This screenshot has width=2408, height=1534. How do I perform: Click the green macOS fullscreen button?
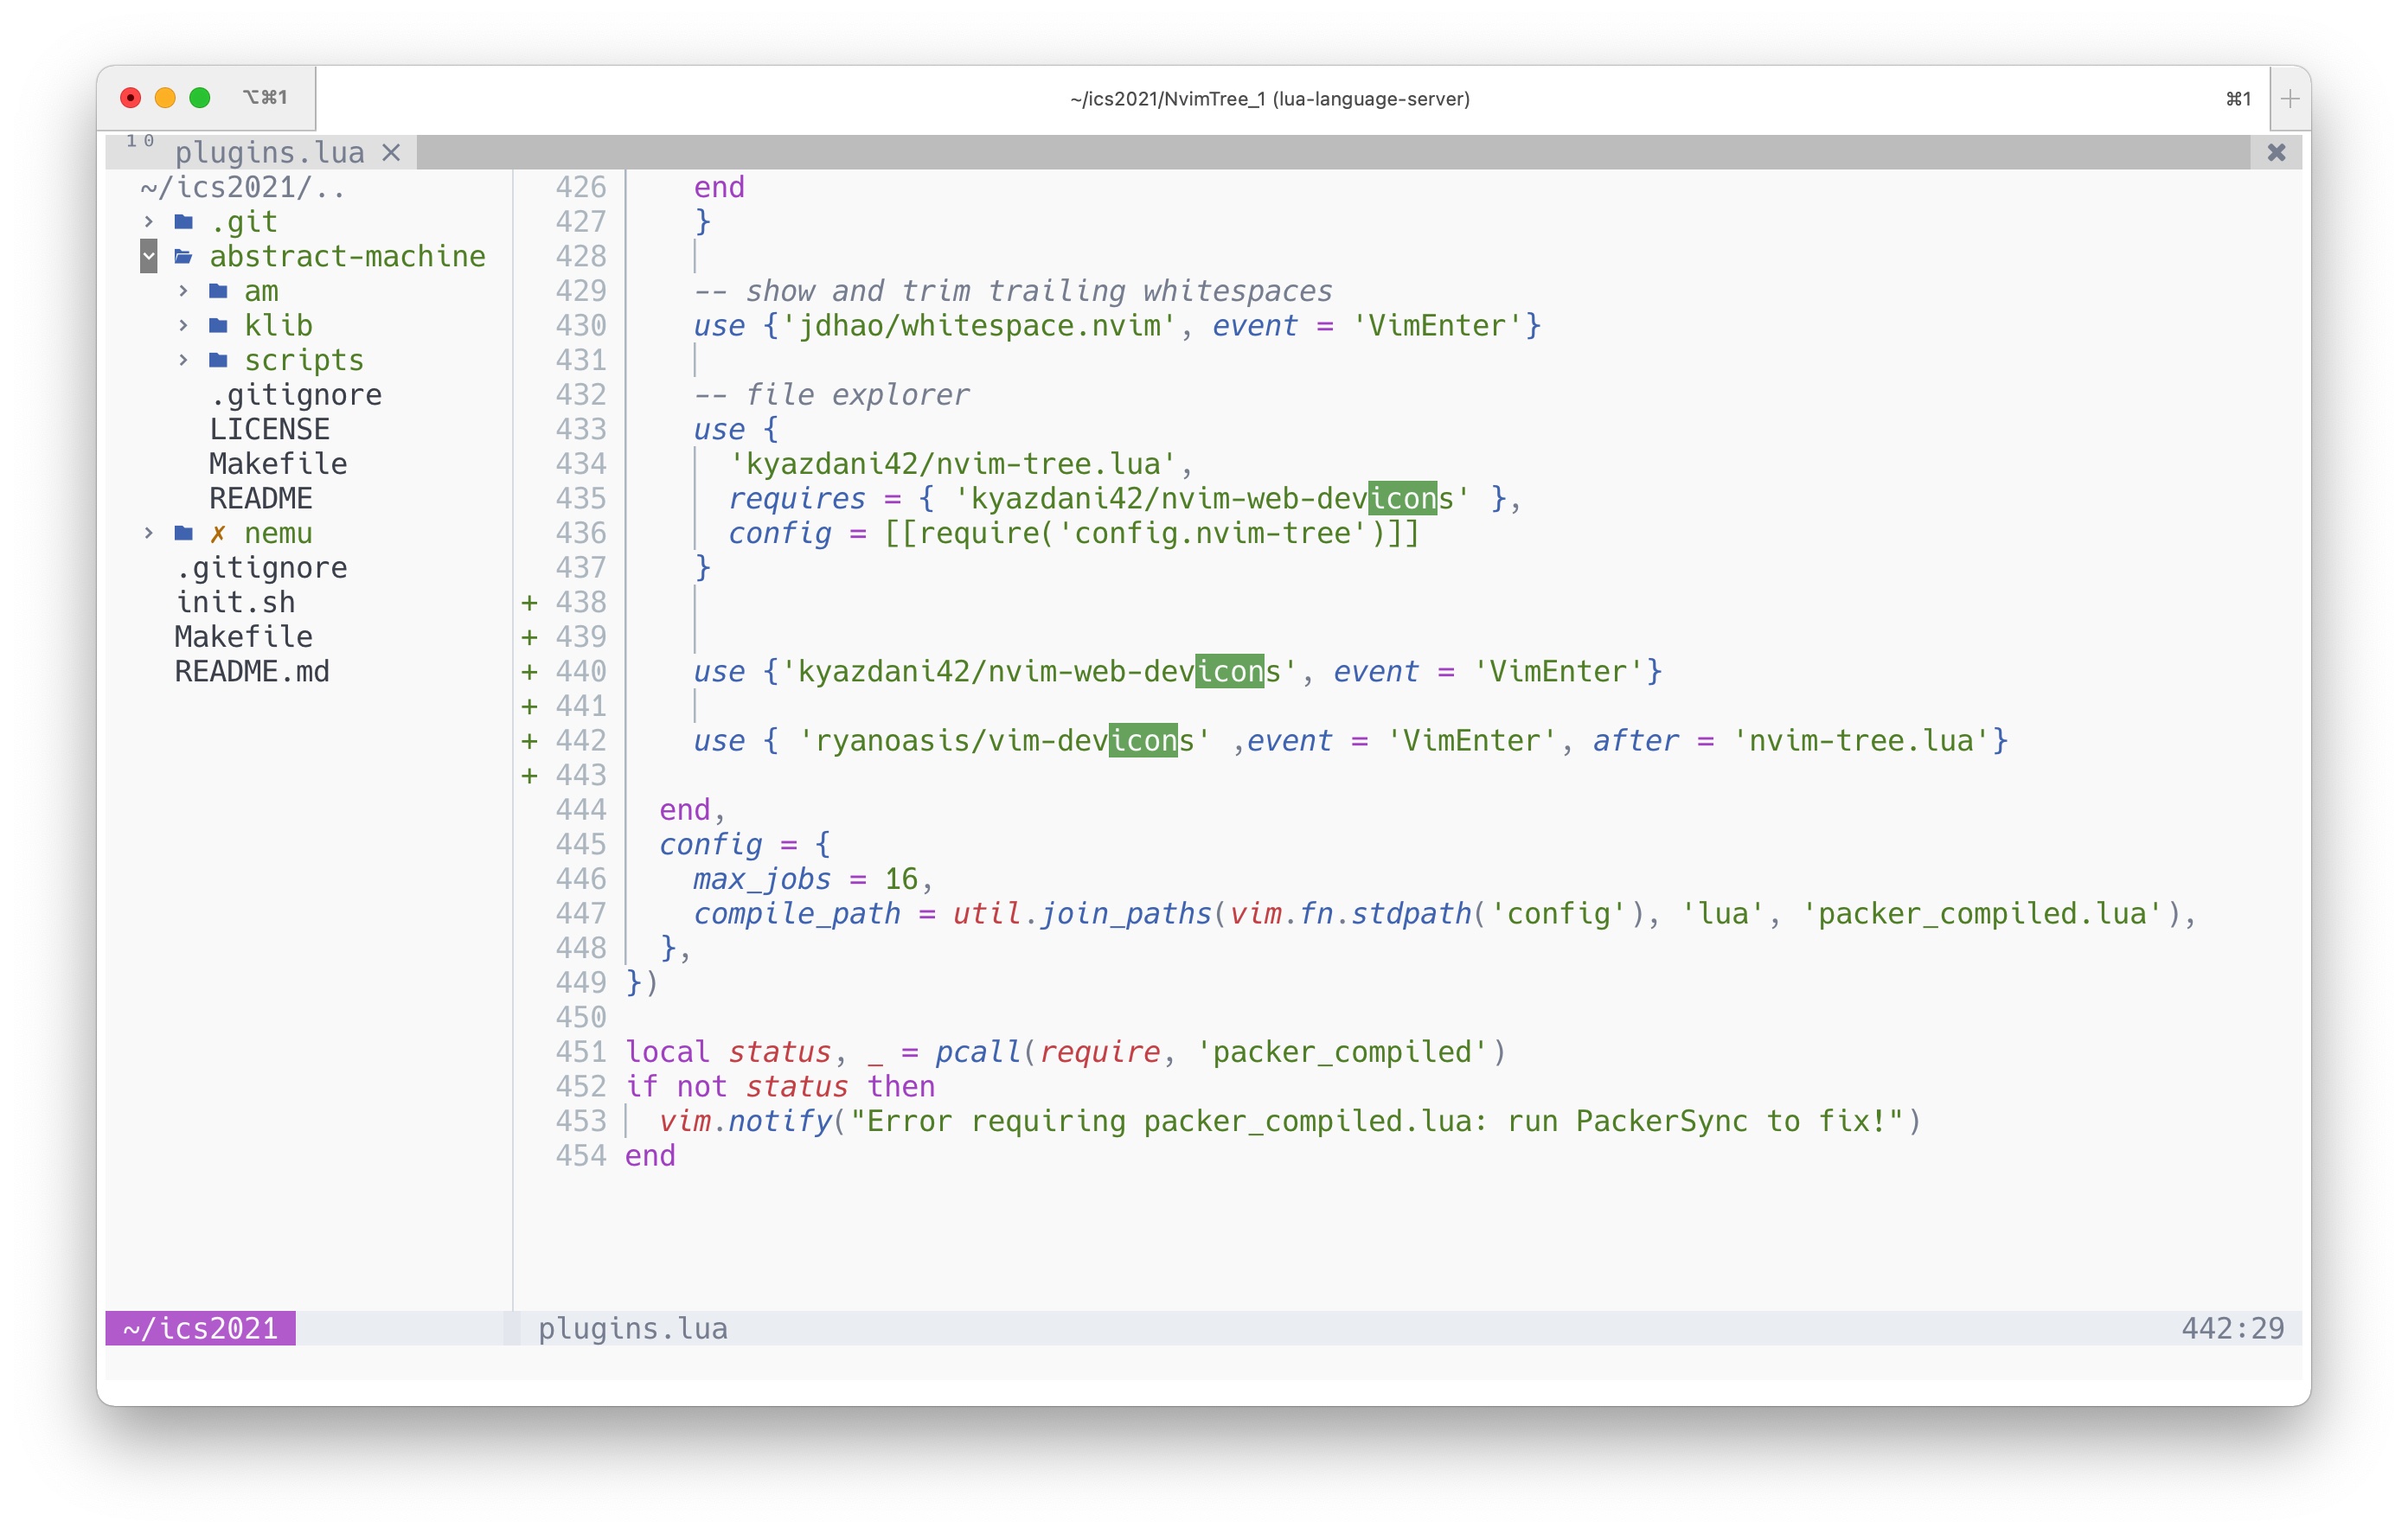pos(200,97)
